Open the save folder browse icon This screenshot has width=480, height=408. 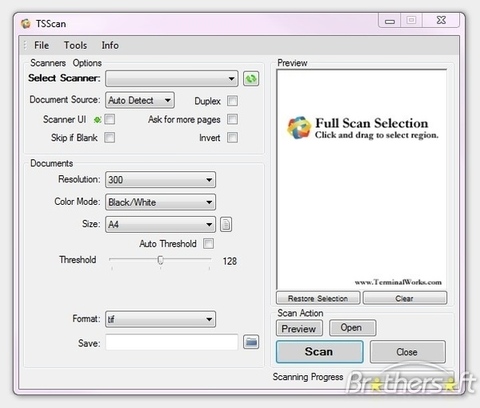coord(251,342)
